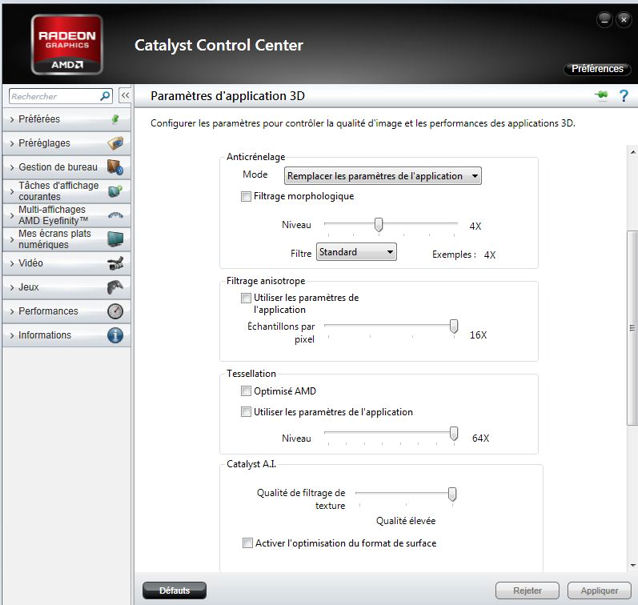The height and width of the screenshot is (605, 638).
Task: Click the AMD Eyefinity multi-display icon
Action: pyautogui.click(x=116, y=215)
